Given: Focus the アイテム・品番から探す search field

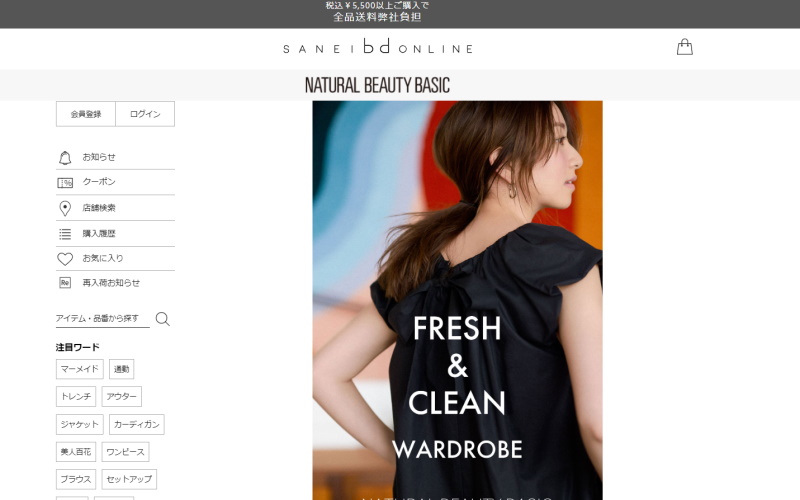Looking at the screenshot, I should click(x=102, y=318).
